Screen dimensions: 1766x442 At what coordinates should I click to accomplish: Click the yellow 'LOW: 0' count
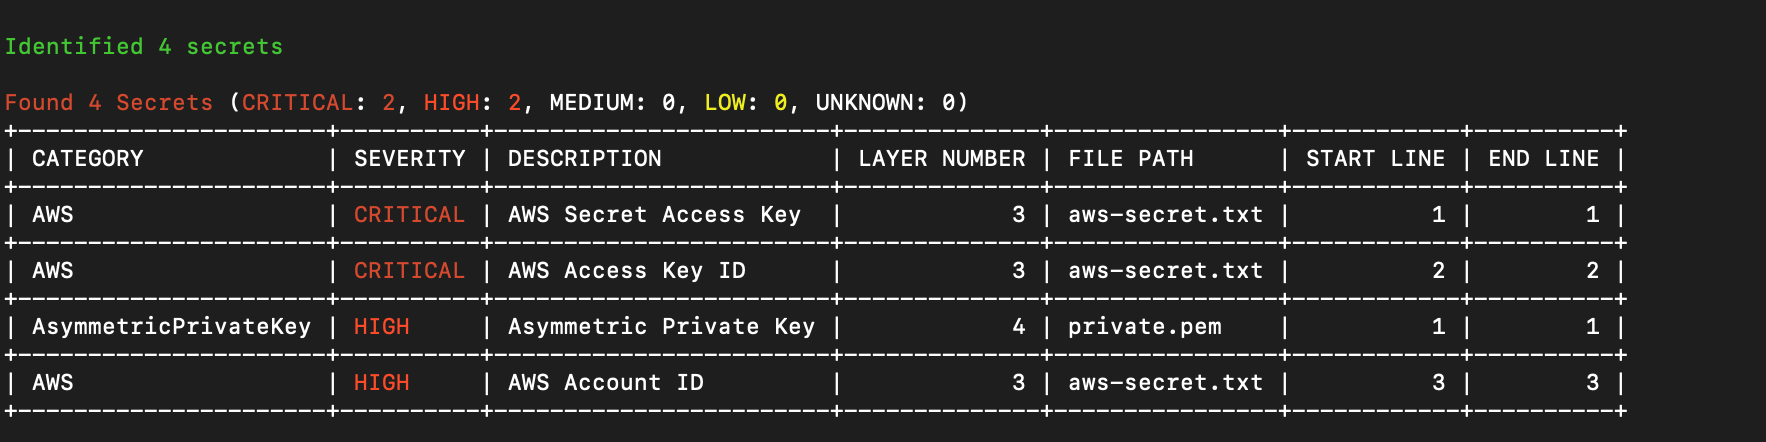[x=745, y=103]
